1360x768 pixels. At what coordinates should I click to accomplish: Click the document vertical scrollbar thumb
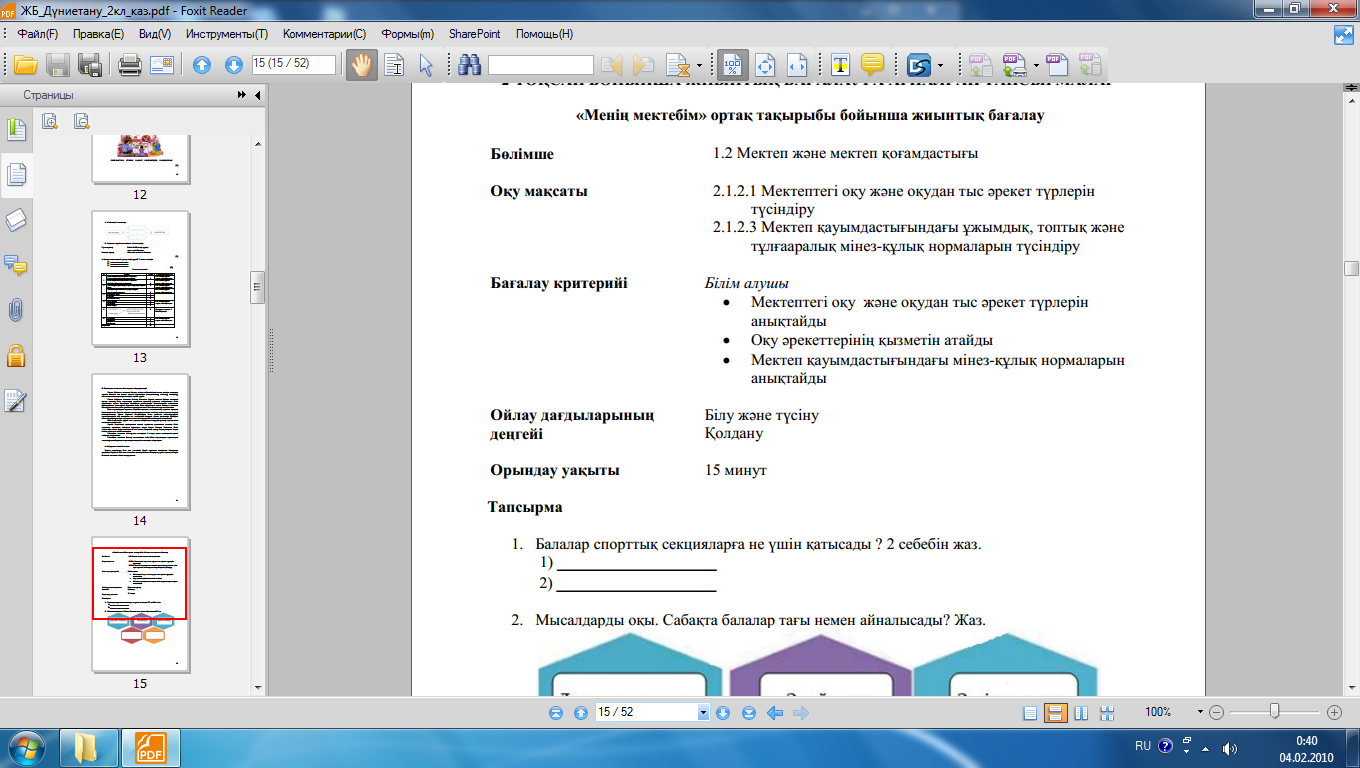1352,268
